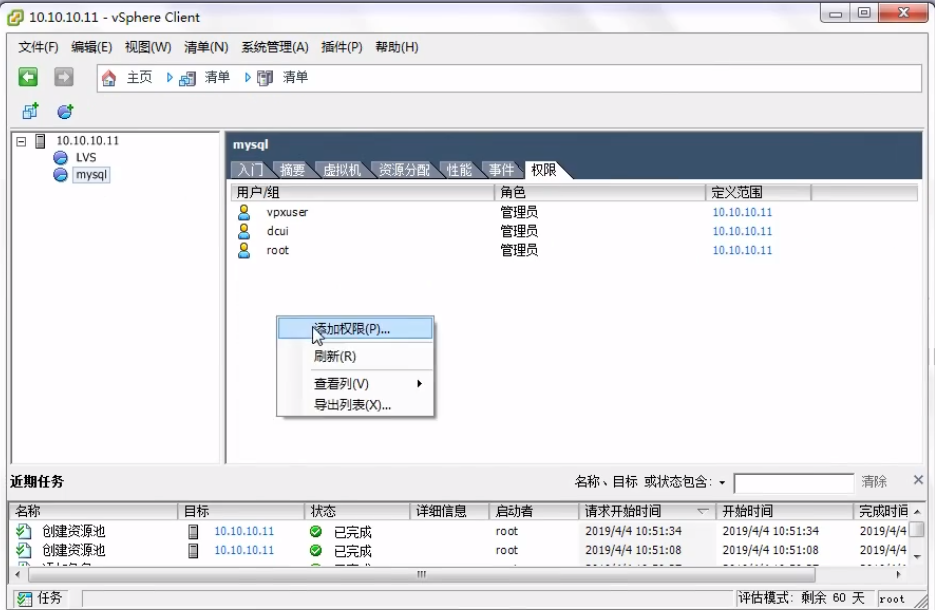
Task: Click the user icon beside vpxuser
Action: click(244, 212)
